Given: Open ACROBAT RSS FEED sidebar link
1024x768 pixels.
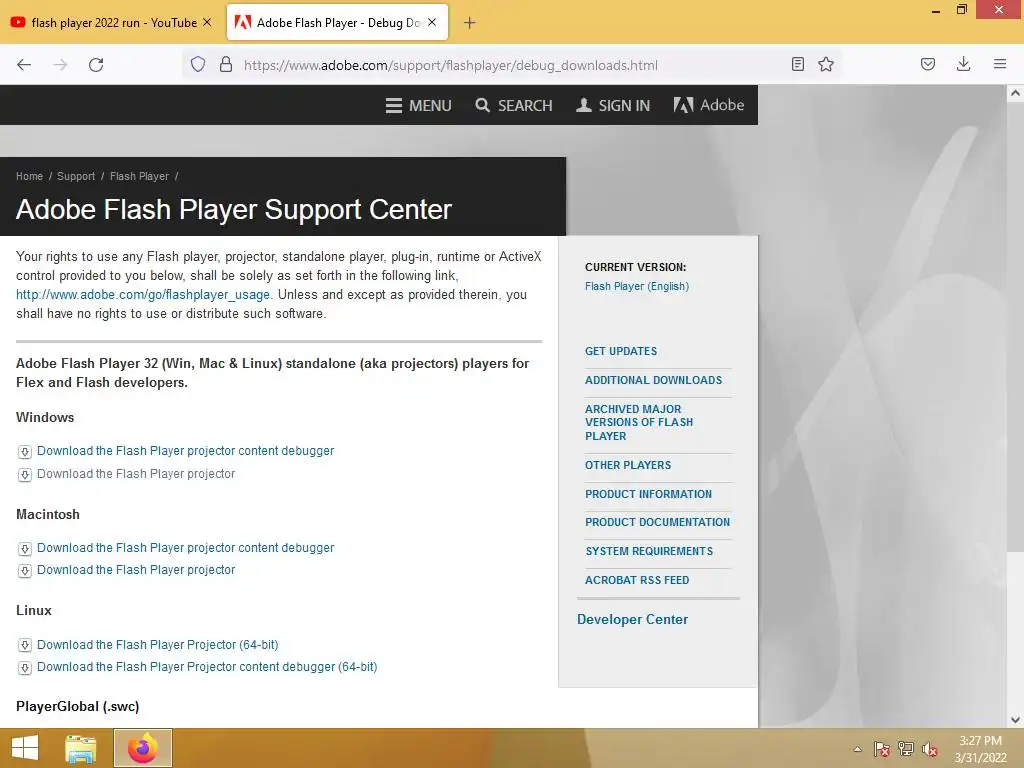Looking at the screenshot, I should coord(637,580).
